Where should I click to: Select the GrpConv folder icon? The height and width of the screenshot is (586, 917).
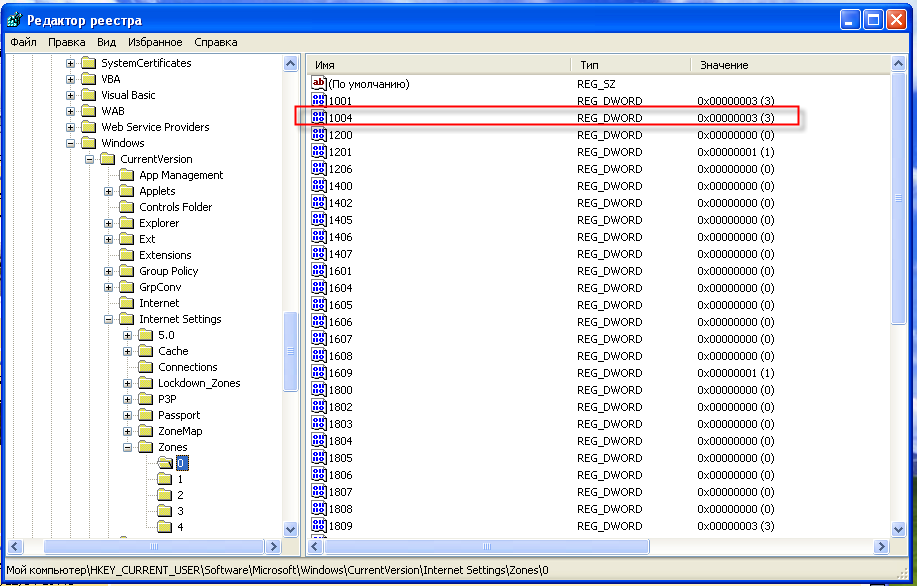tap(126, 287)
